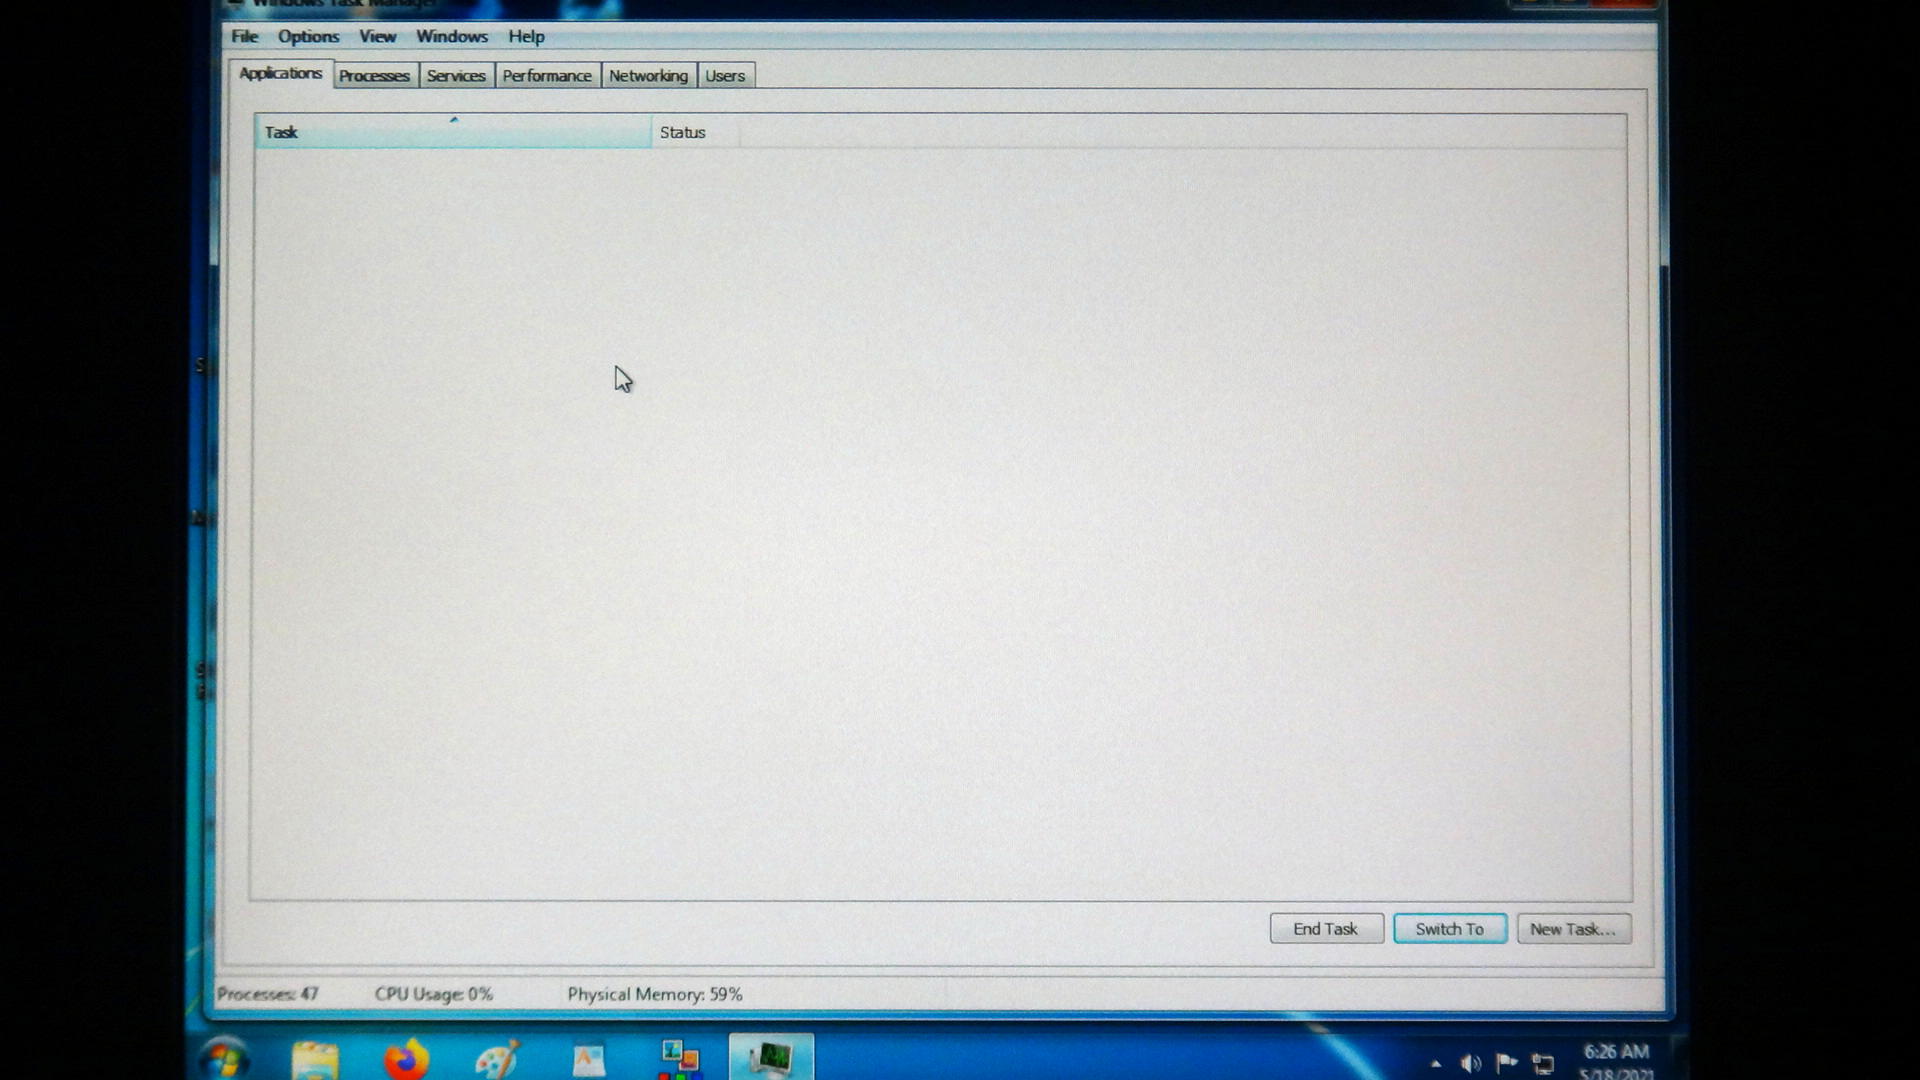Open the Windows Start menu
1920x1080 pixels.
tap(224, 1058)
